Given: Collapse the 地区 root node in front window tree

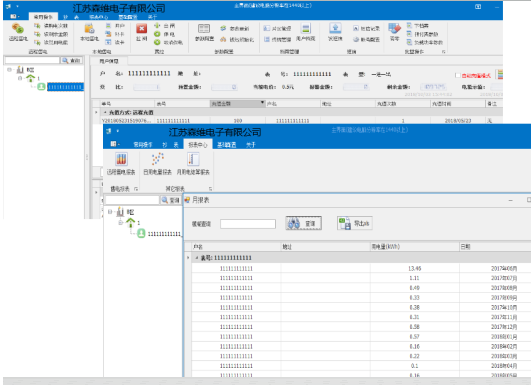Looking at the screenshot, I should 110,212.
